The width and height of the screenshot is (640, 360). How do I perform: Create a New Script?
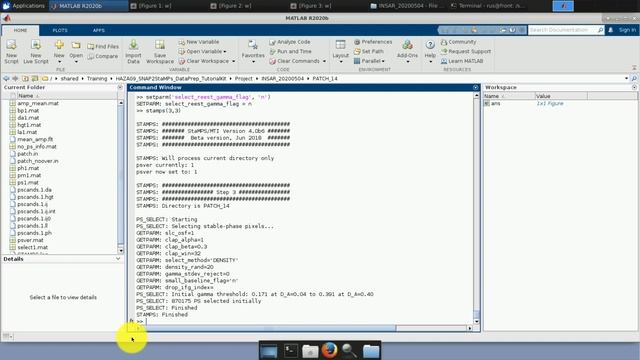11,52
